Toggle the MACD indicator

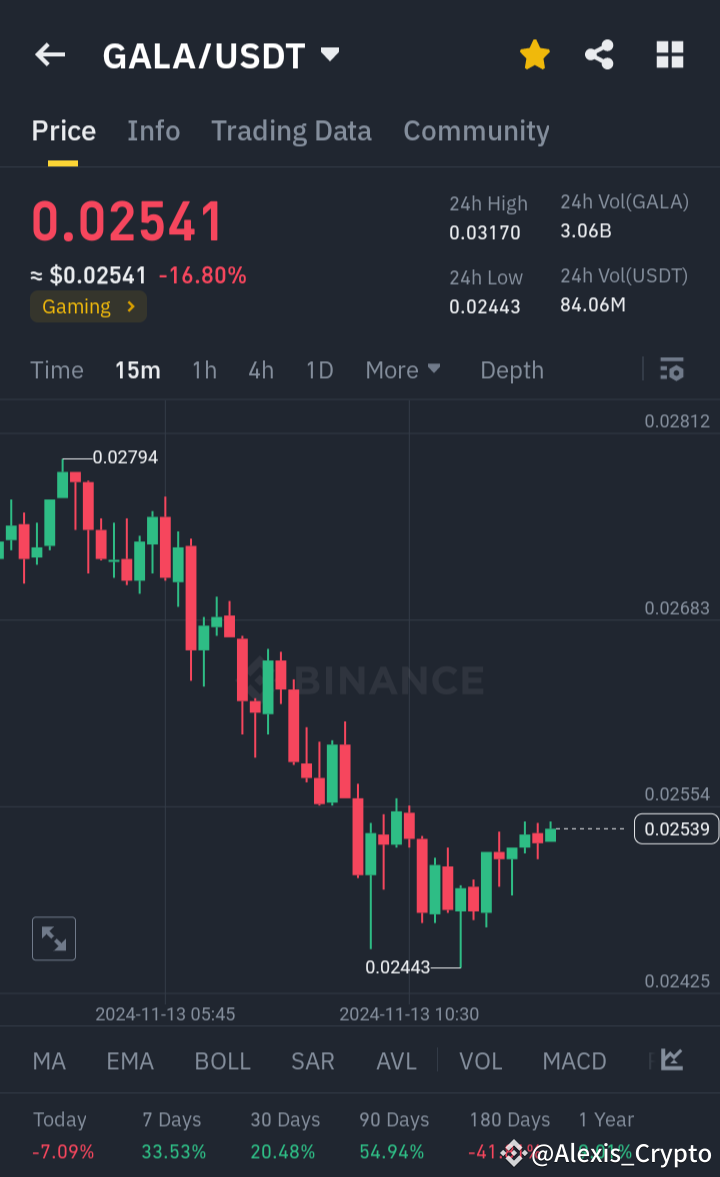[x=574, y=1060]
